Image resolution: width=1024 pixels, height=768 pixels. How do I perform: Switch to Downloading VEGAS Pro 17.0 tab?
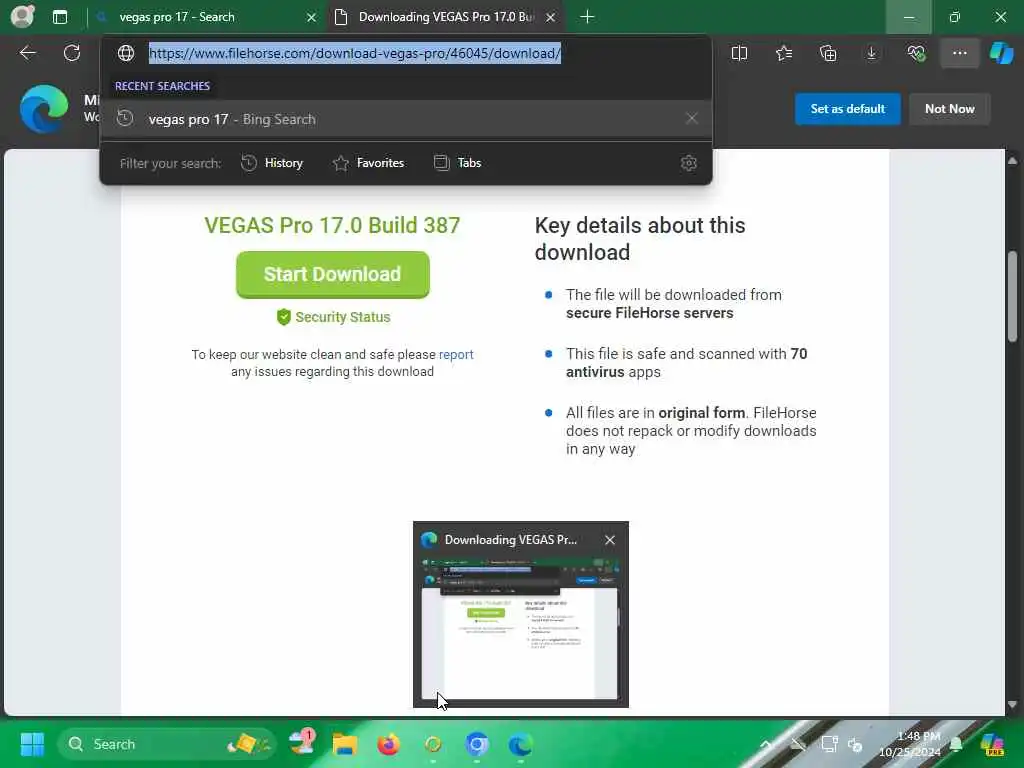[446, 17]
